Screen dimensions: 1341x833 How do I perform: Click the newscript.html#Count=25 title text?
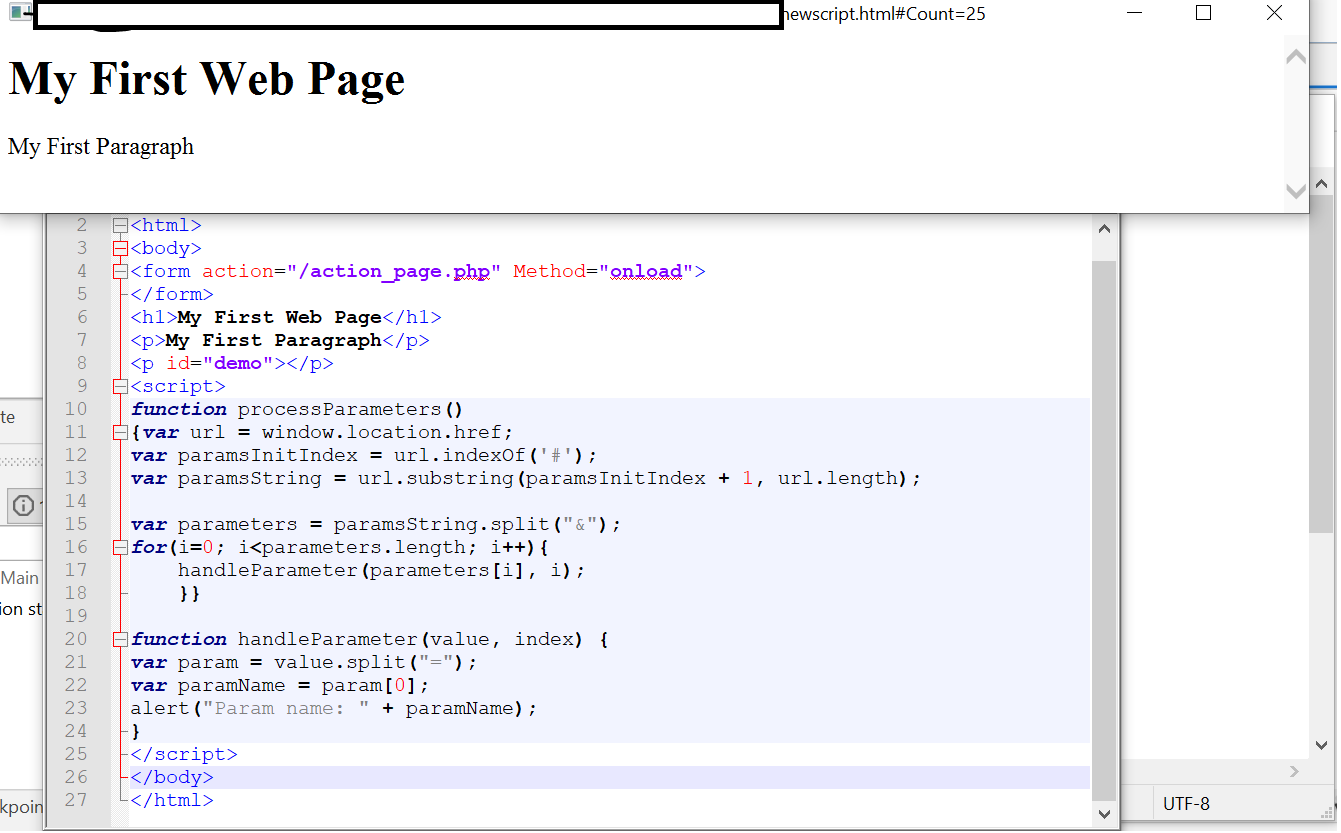(886, 14)
